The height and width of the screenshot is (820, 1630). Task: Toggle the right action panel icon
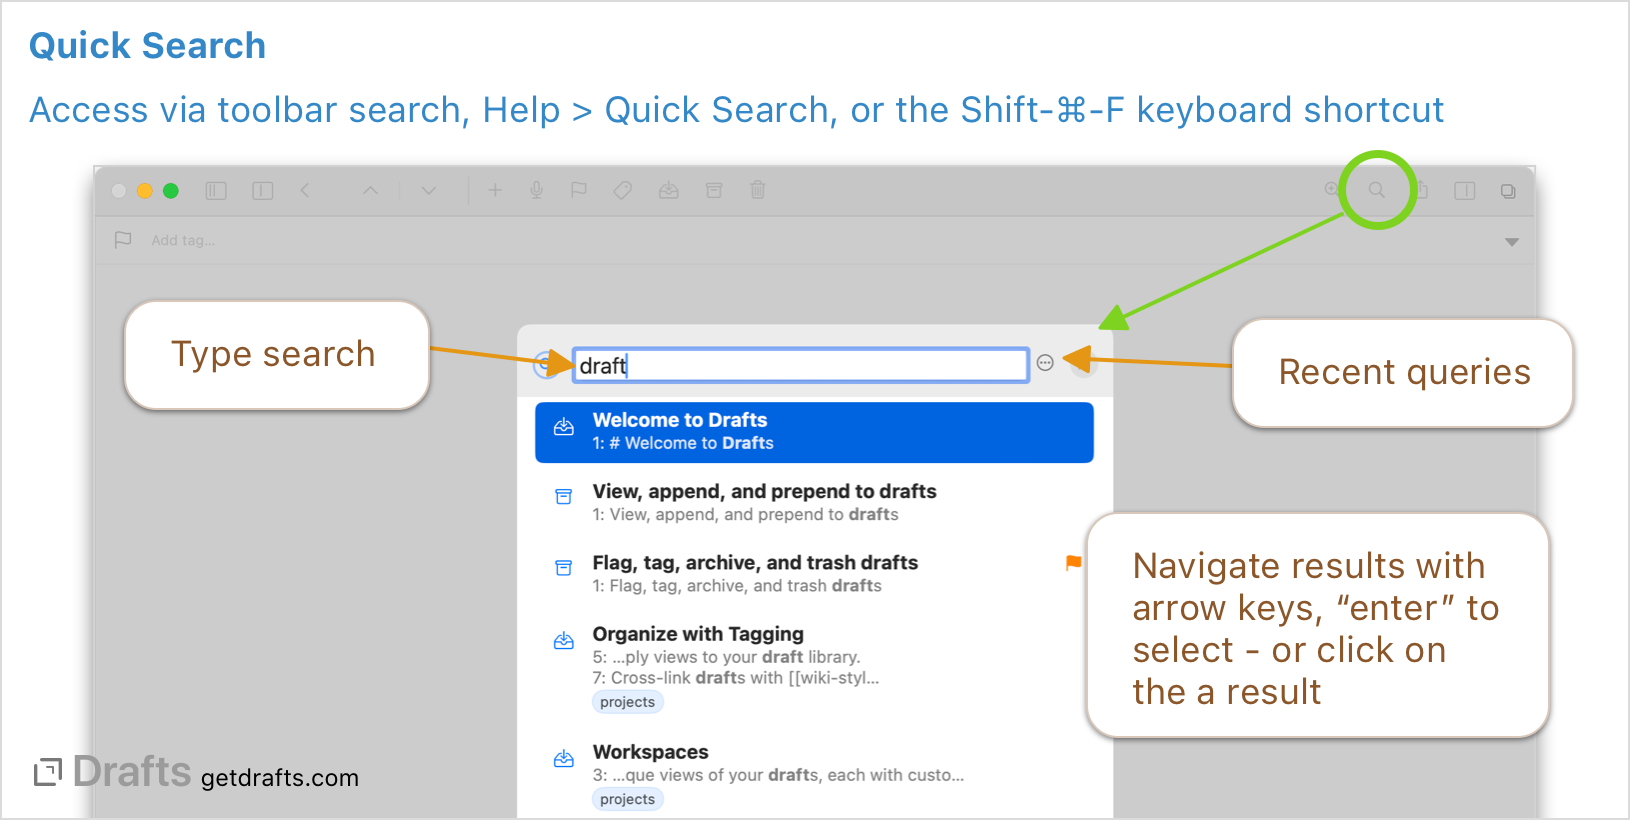tap(1465, 191)
